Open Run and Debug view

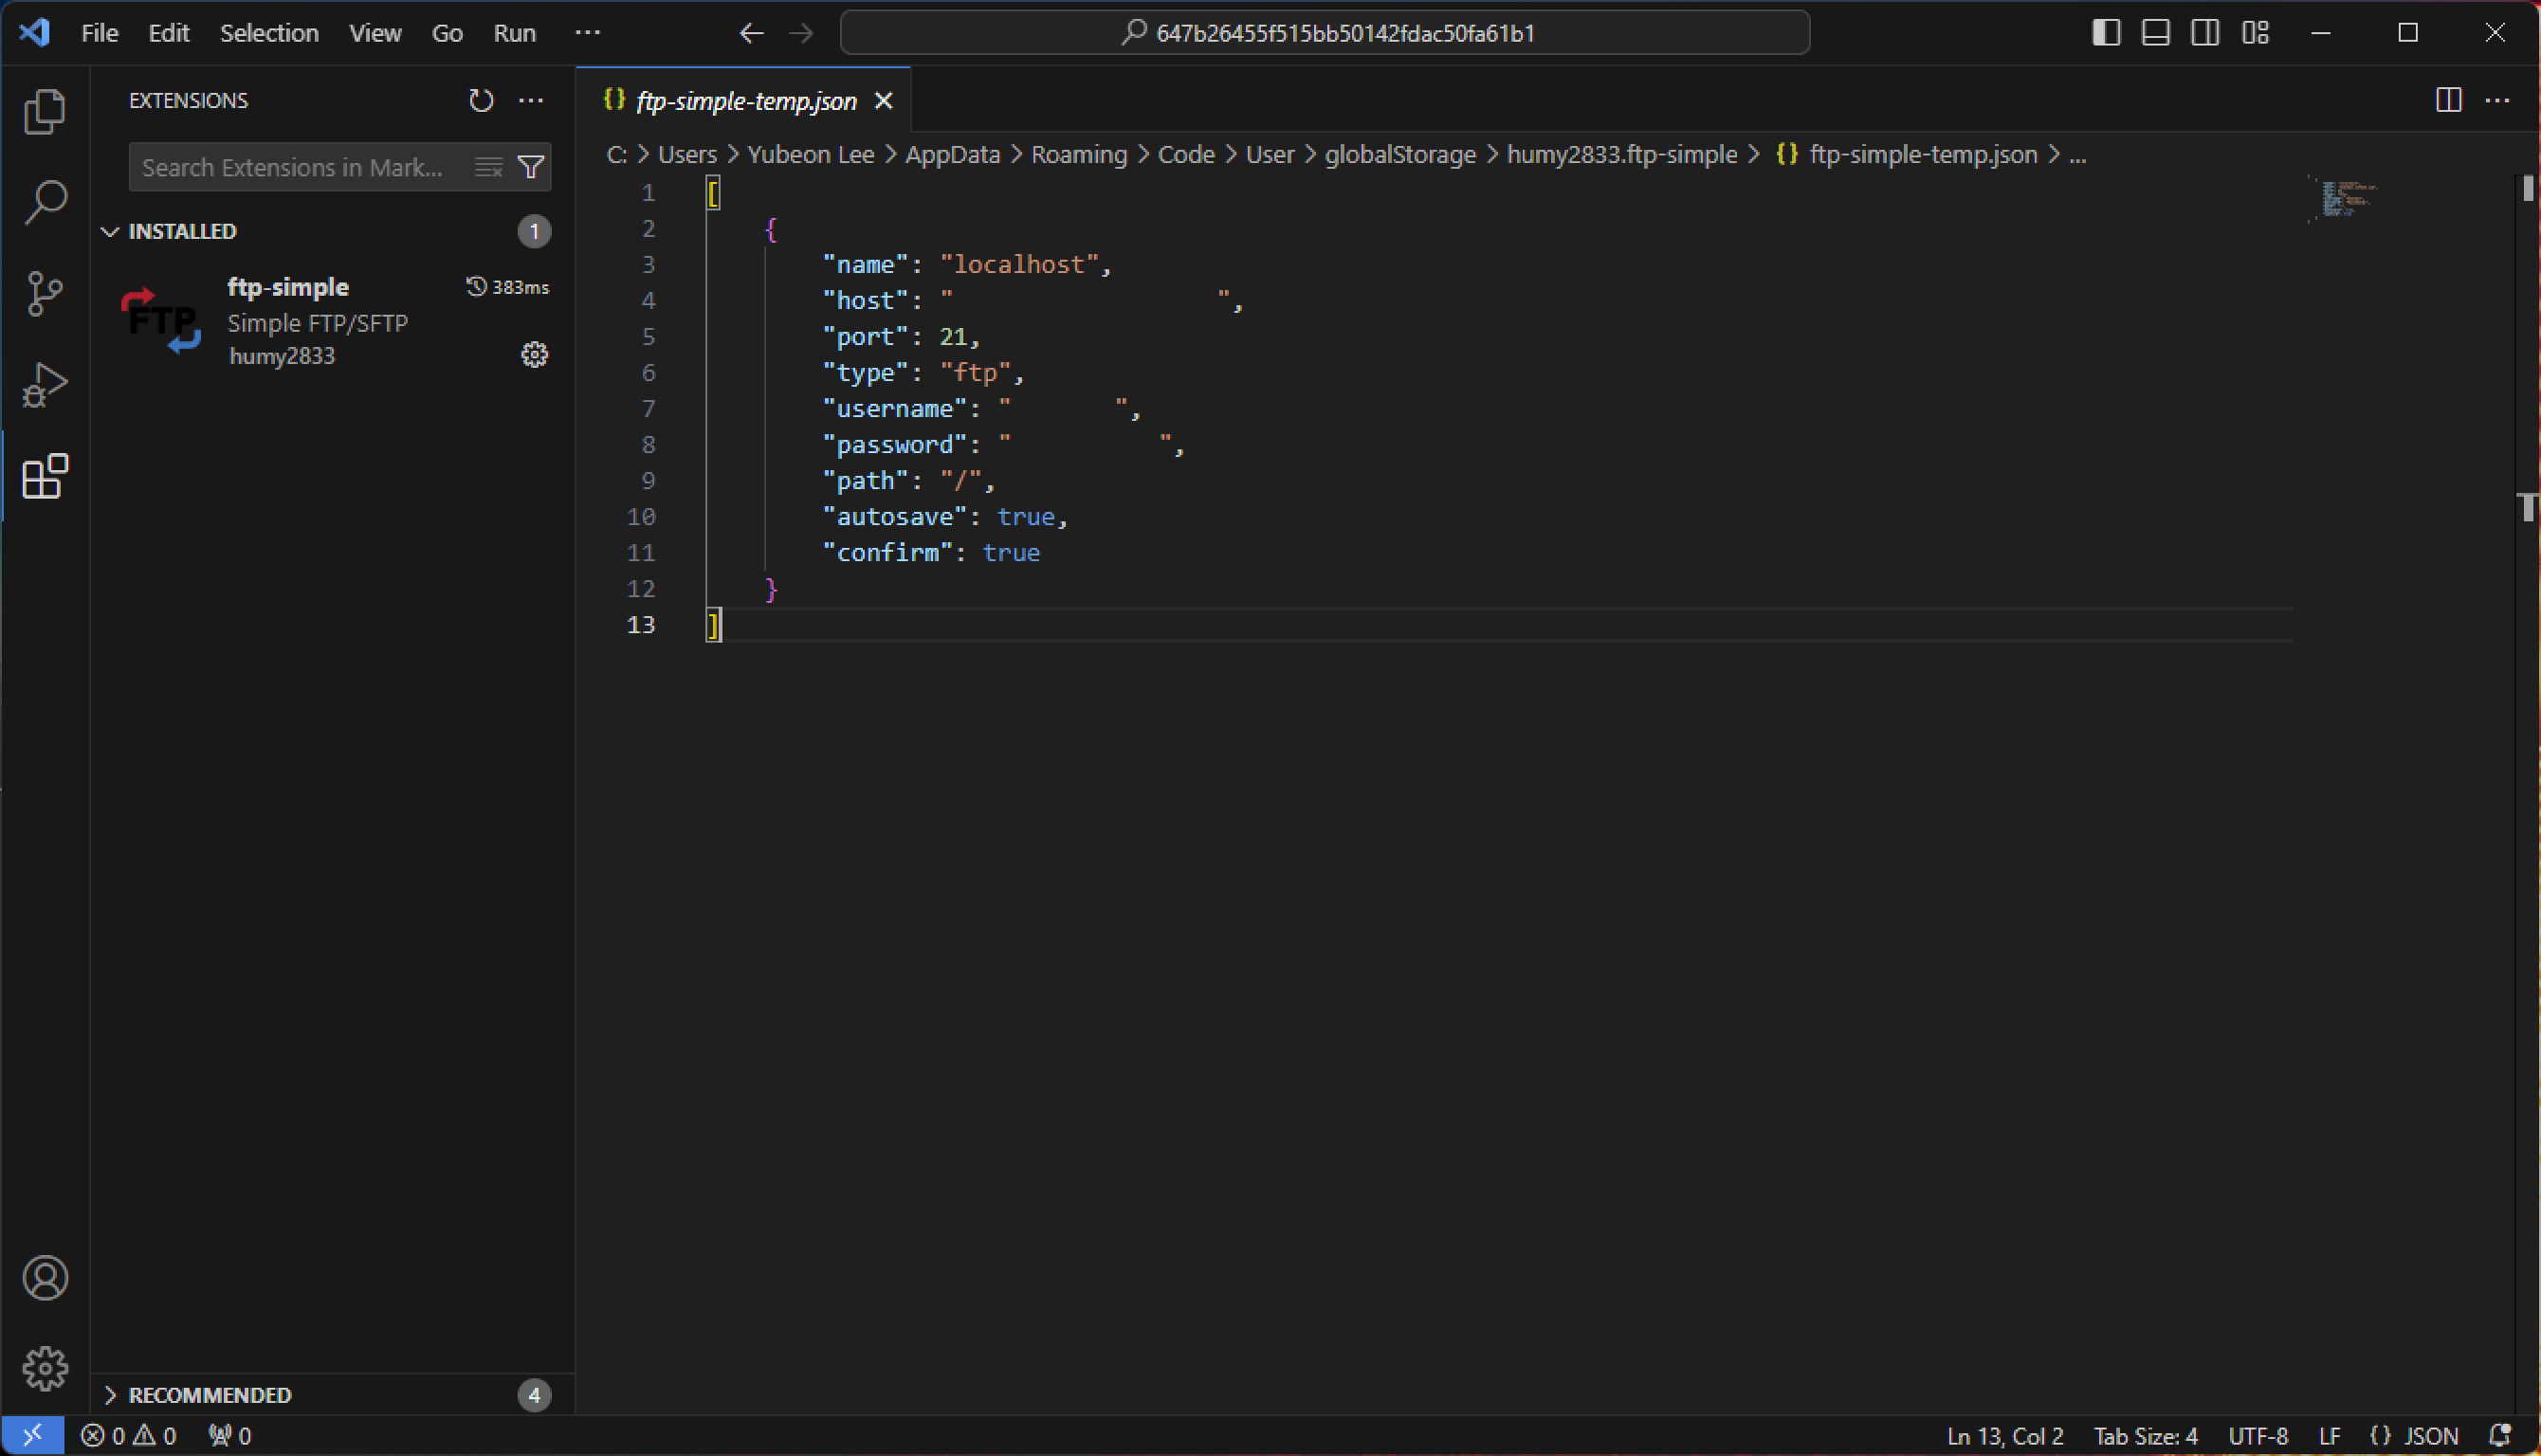[45, 385]
